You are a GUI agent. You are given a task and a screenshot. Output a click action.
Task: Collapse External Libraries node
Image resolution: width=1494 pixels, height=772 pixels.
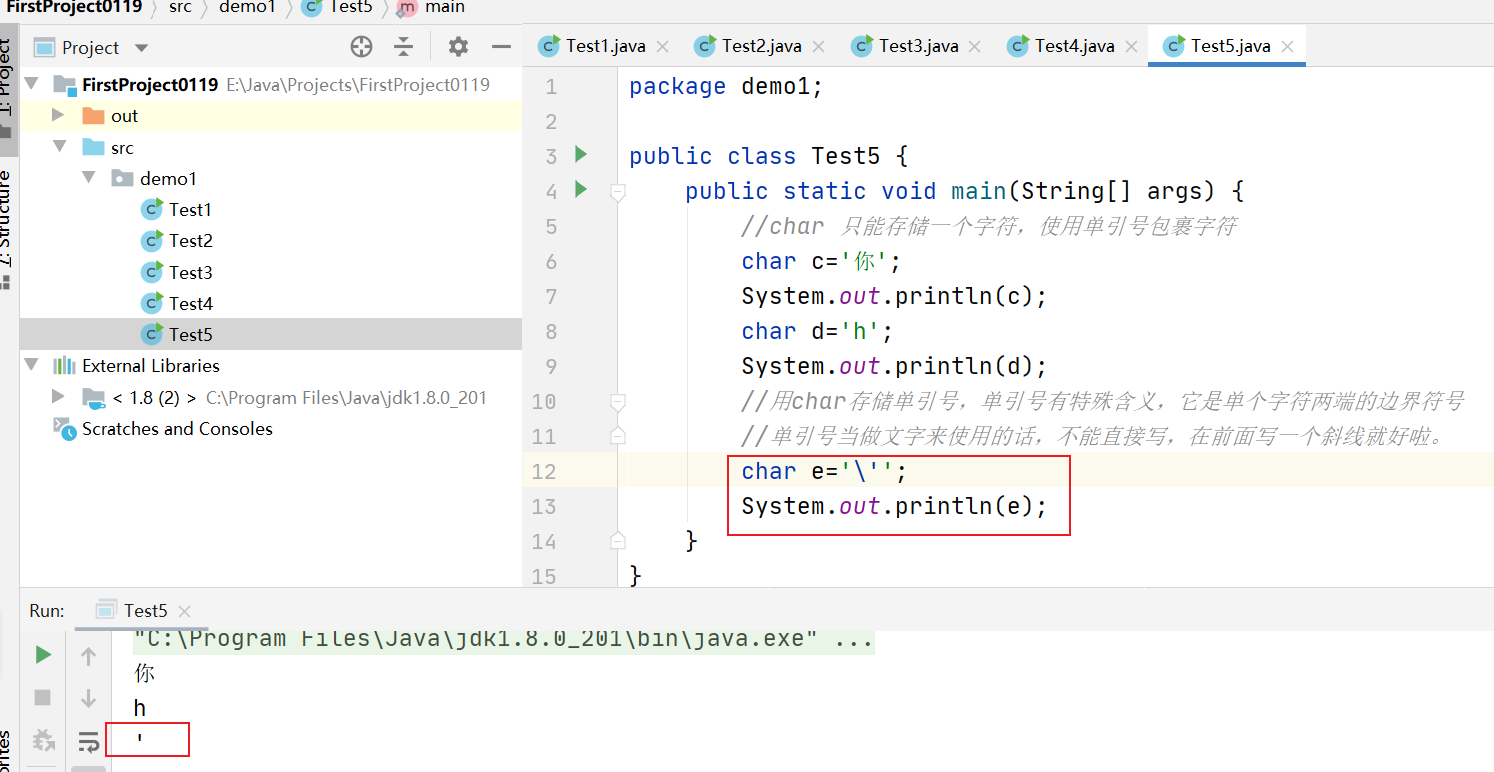click(x=30, y=365)
